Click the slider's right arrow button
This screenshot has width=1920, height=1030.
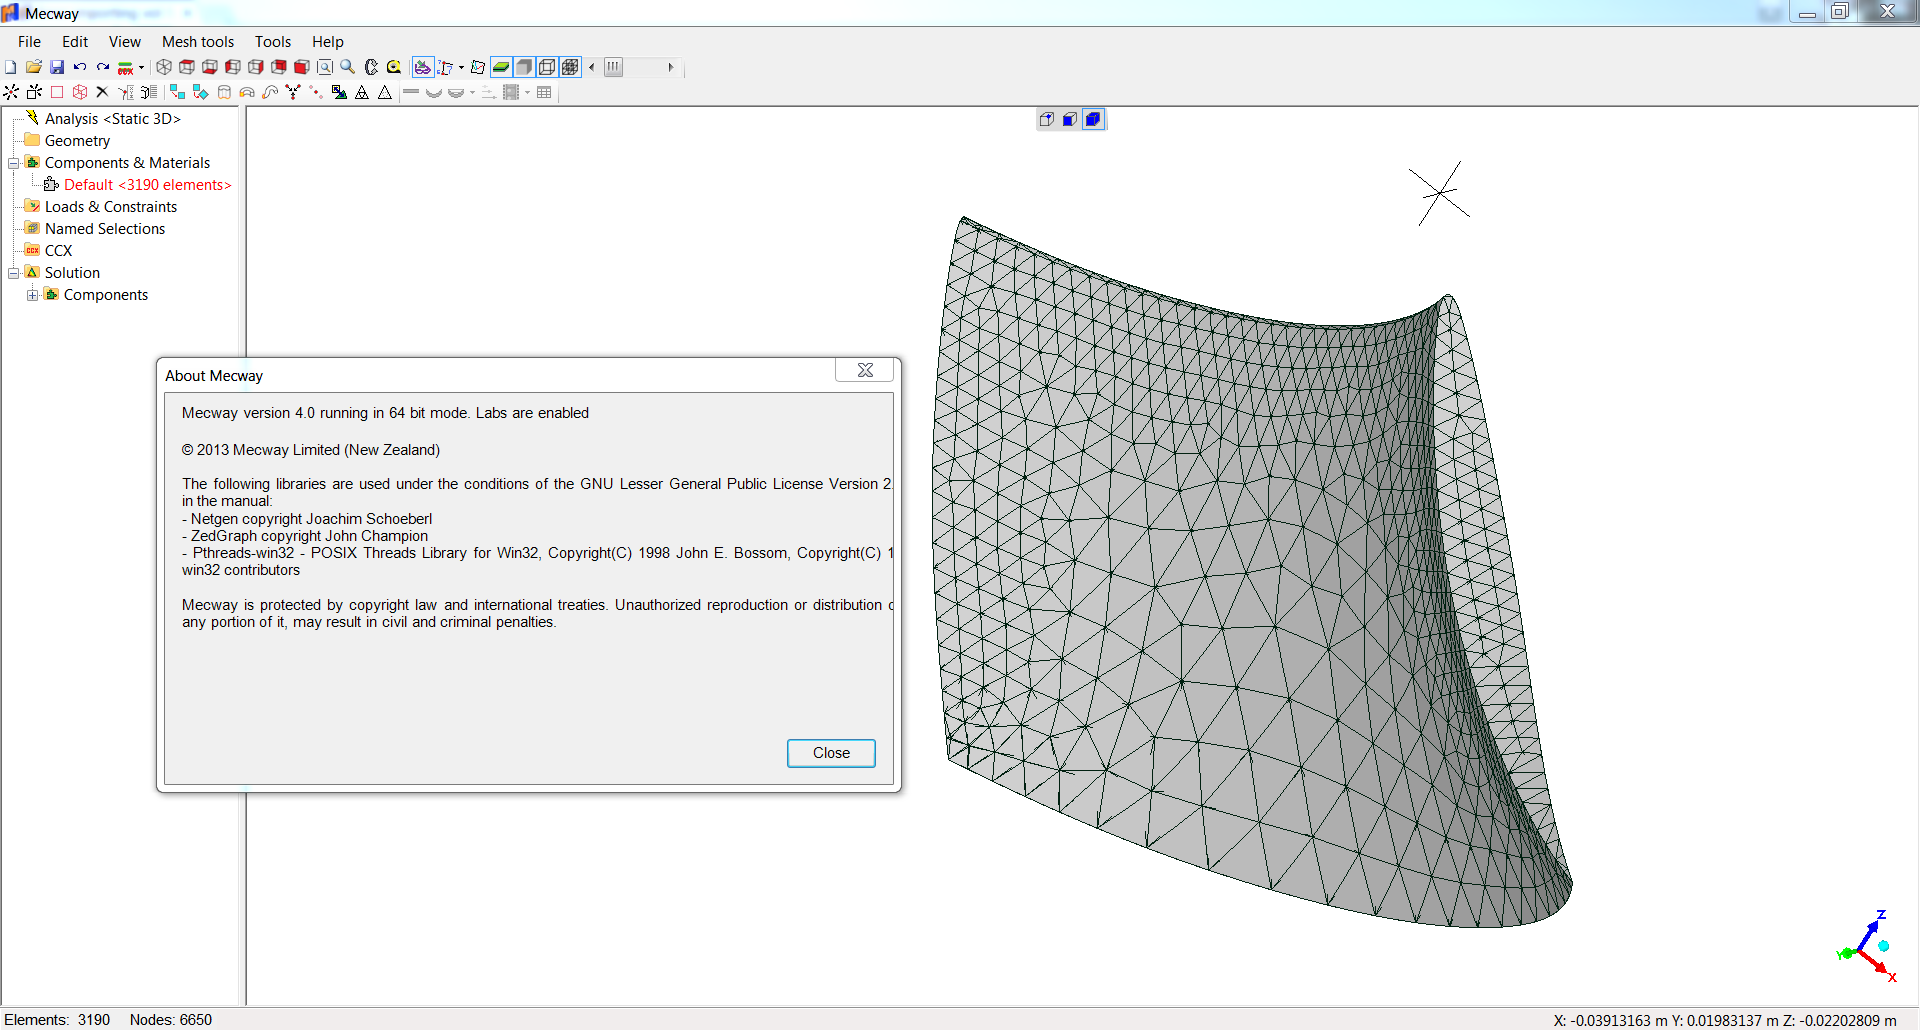coord(671,67)
